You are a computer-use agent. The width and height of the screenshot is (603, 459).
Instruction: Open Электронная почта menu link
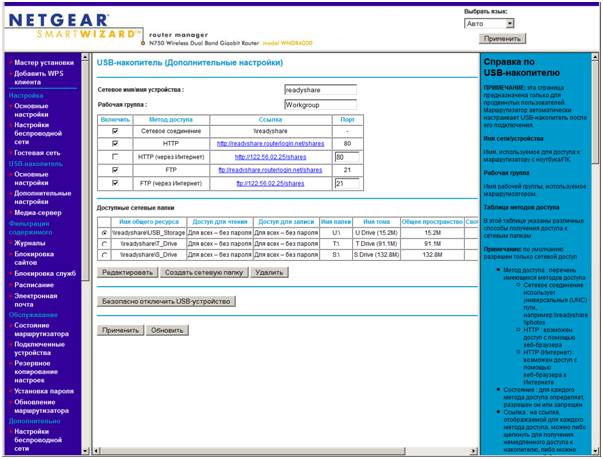(x=36, y=300)
